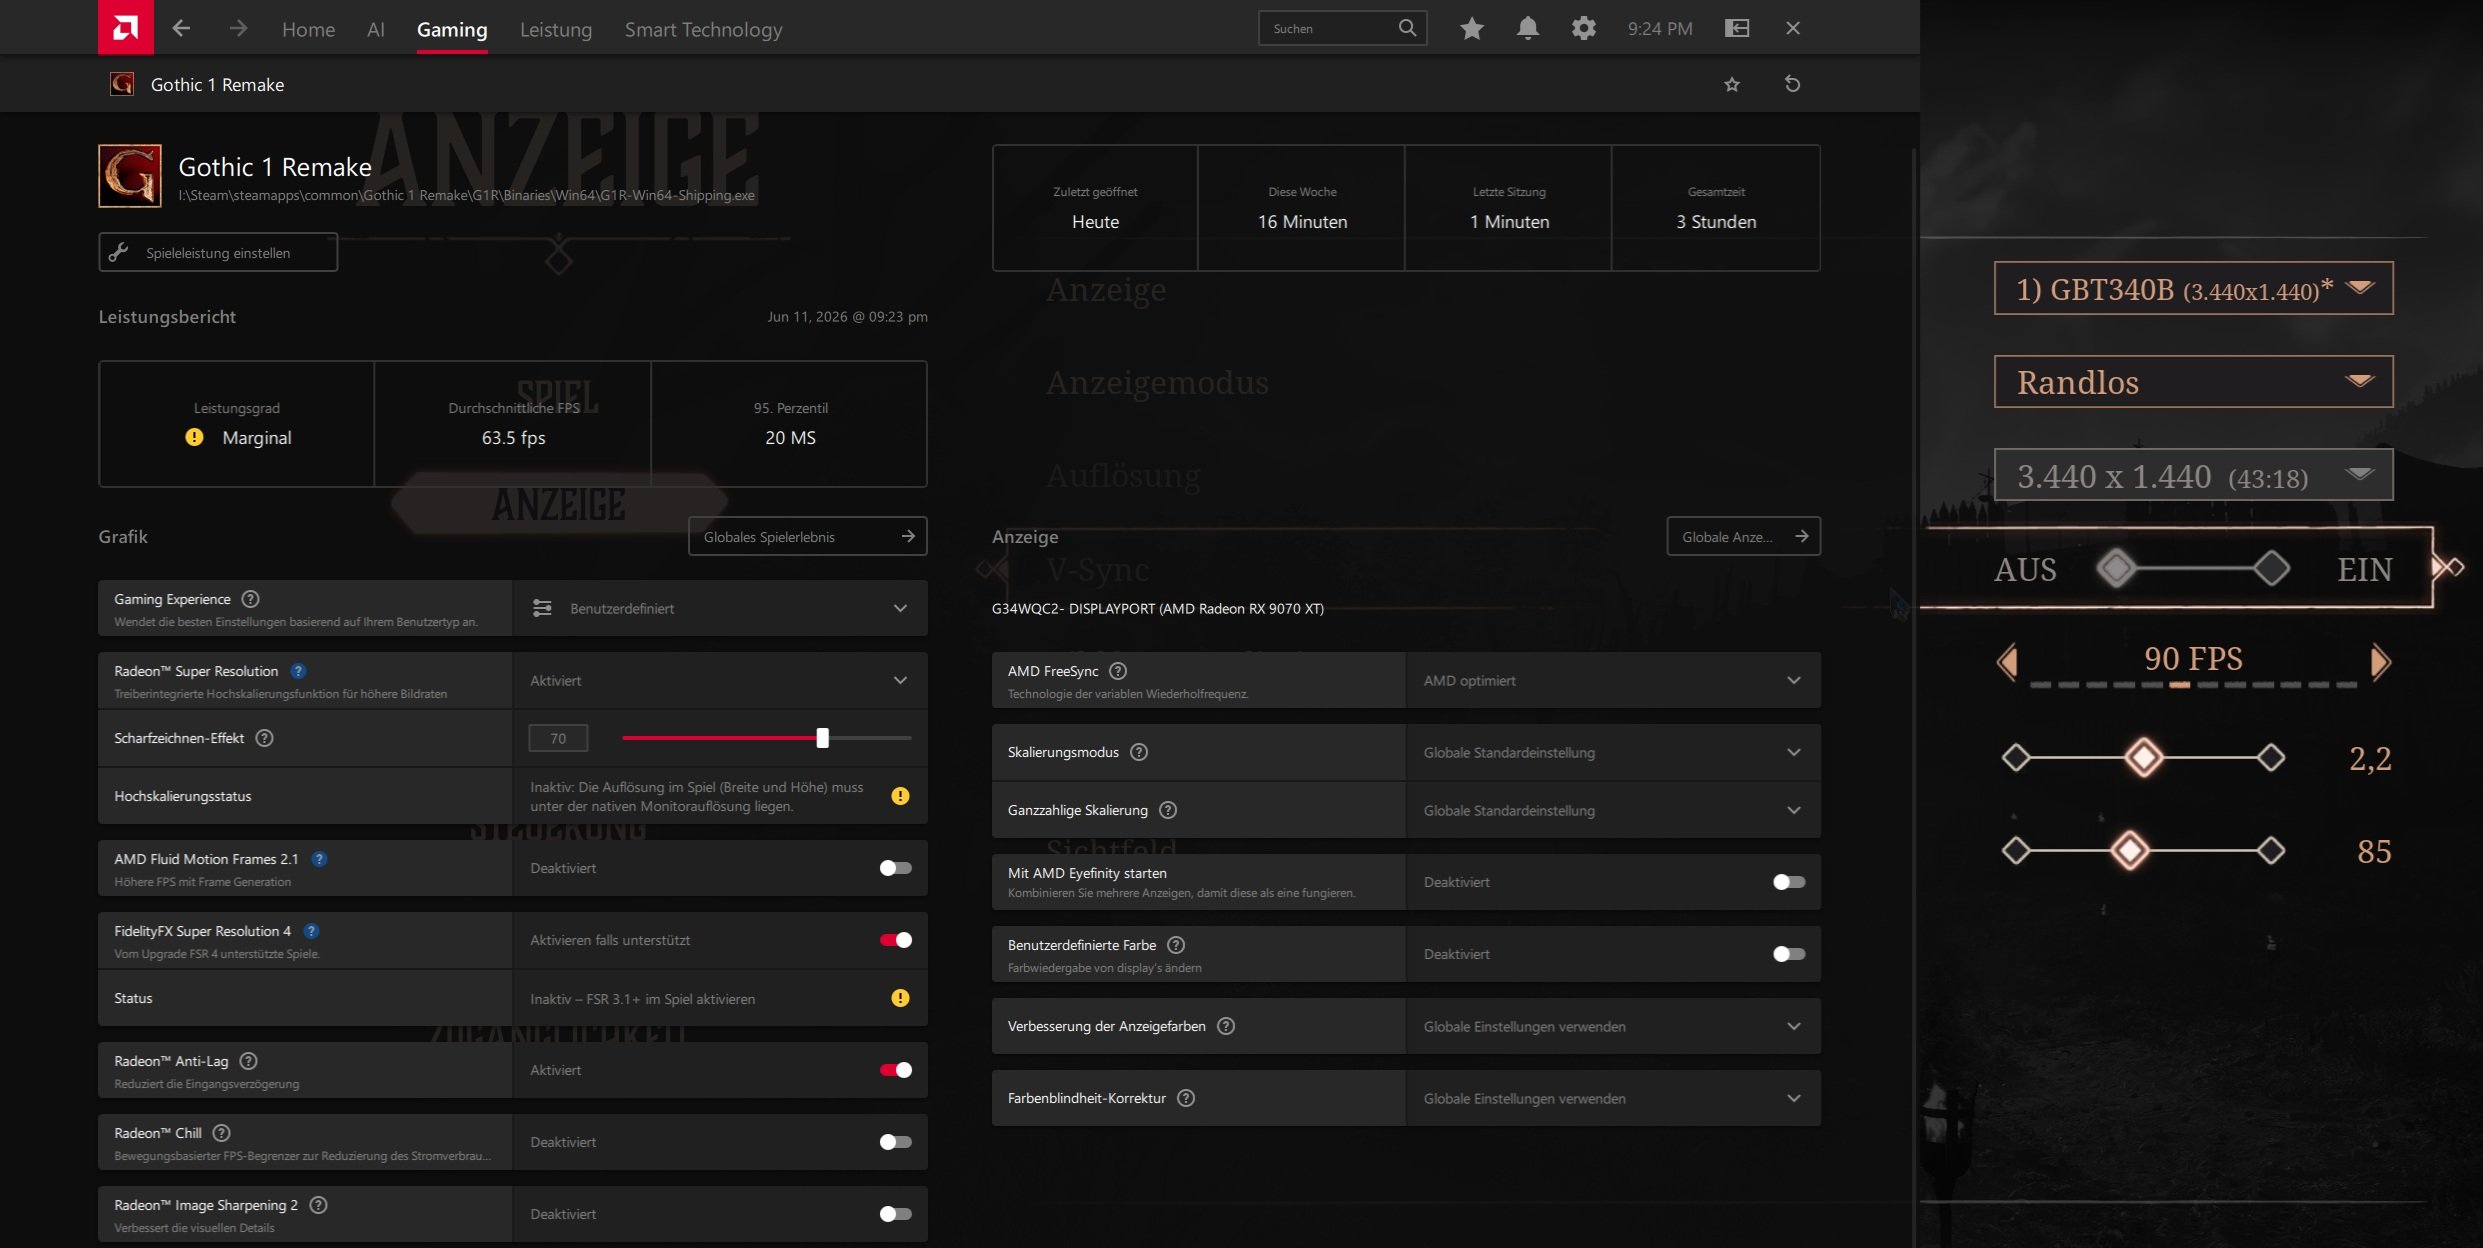Click the AMD logo home icon
Viewport: 2483px width, 1248px height.
pos(126,27)
